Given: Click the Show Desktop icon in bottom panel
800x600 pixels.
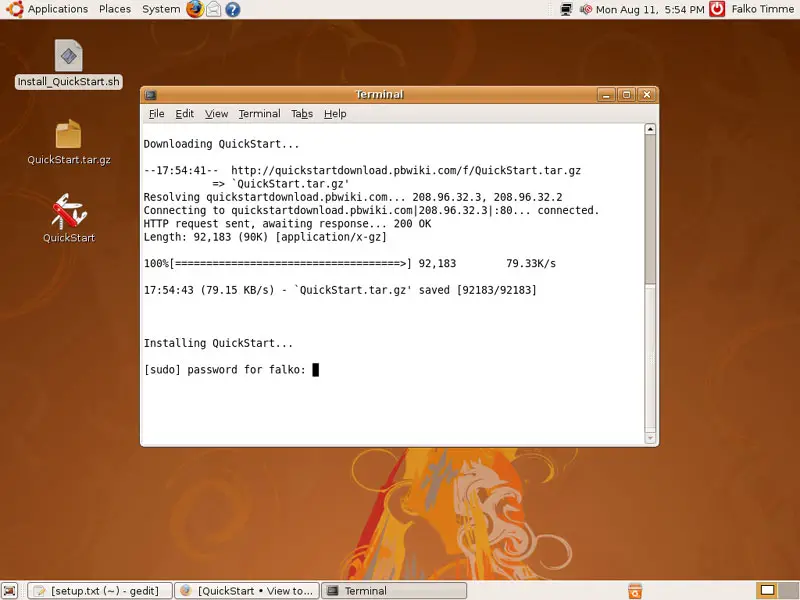Looking at the screenshot, I should [10, 591].
